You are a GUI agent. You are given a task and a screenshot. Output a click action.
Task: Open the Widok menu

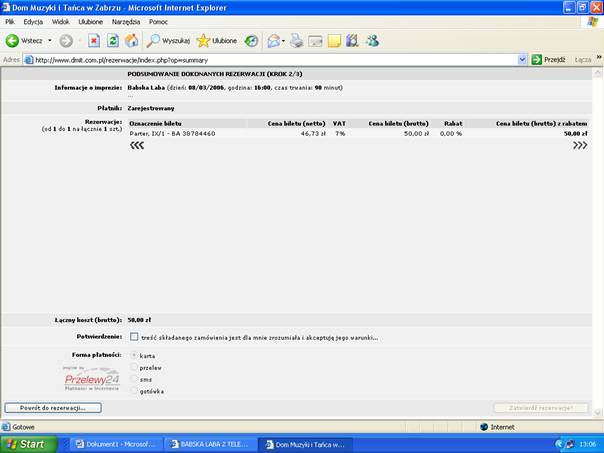pos(60,21)
